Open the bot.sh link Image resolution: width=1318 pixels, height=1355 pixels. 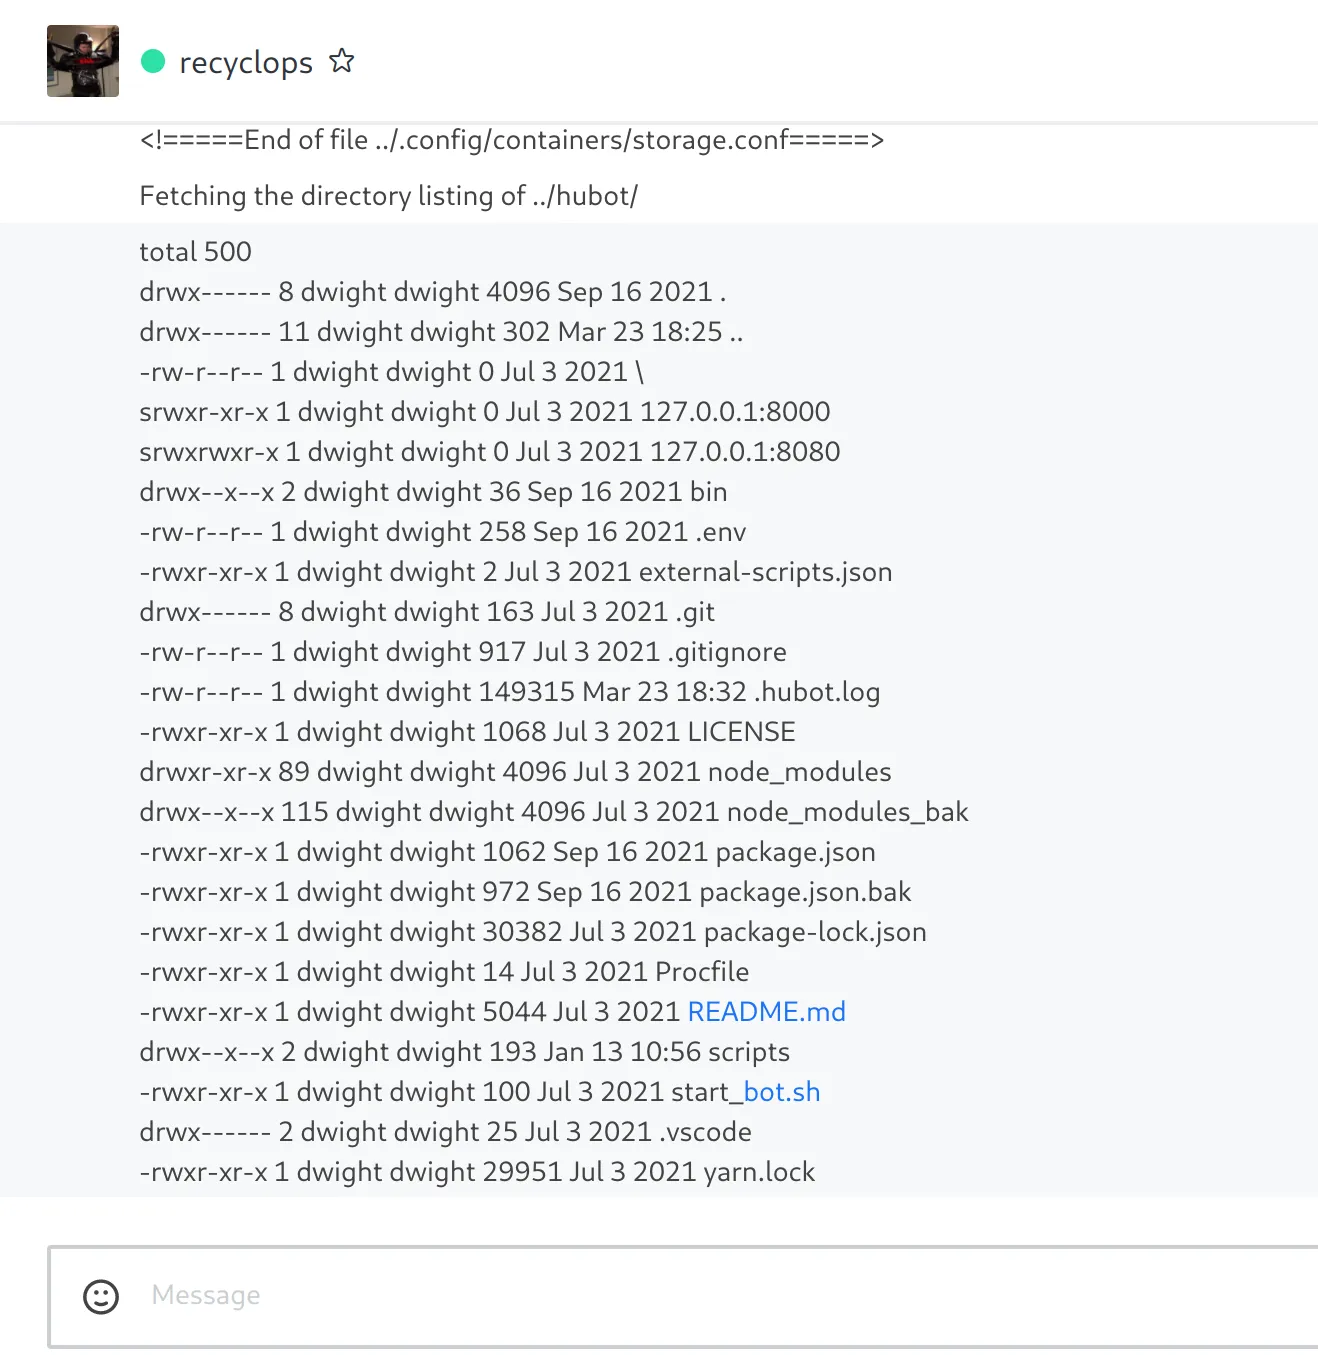point(781,1092)
